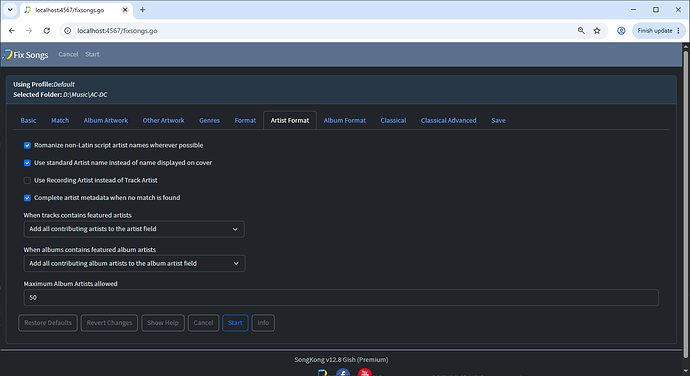
Task: Focus the Maximum Album Artists allowed field
Action: click(341, 298)
